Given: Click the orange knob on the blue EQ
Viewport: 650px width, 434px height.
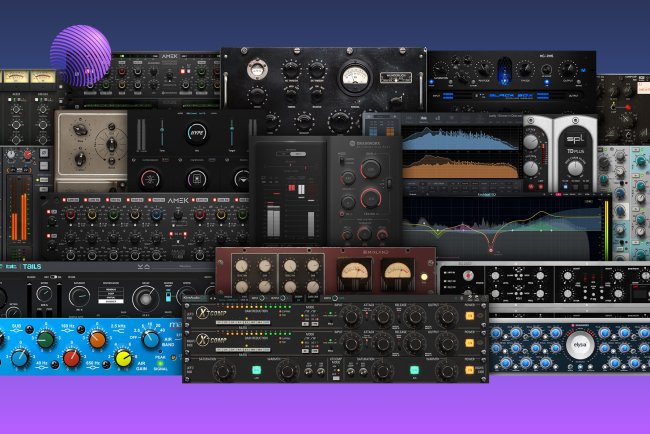Looking at the screenshot, I should pyautogui.click(x=97, y=339).
